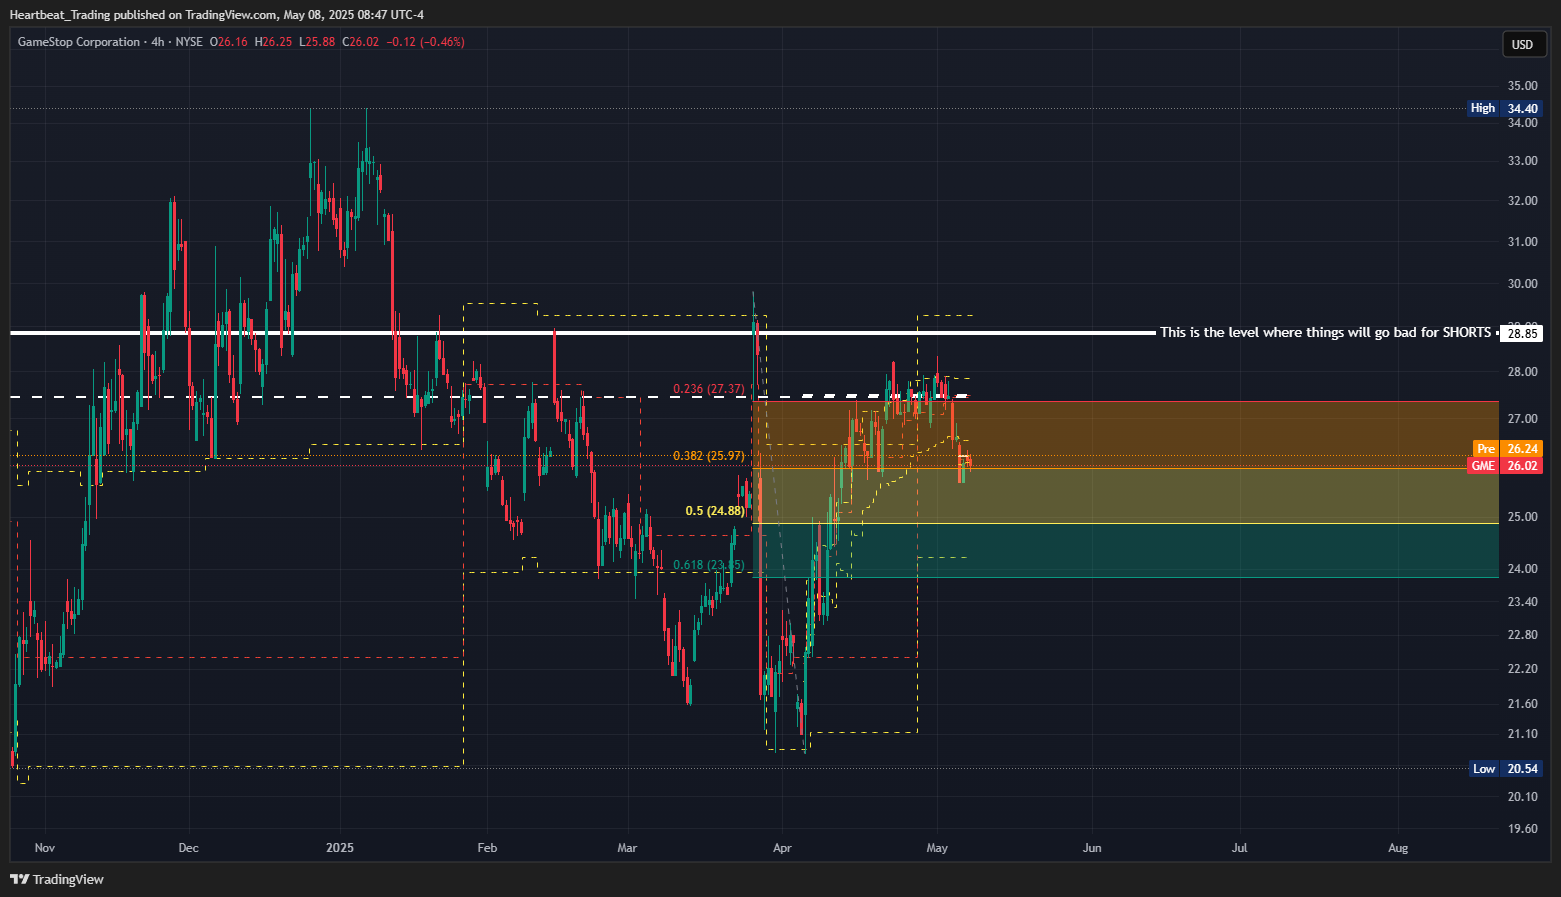Click the 19.60 price axis value

tap(1523, 829)
